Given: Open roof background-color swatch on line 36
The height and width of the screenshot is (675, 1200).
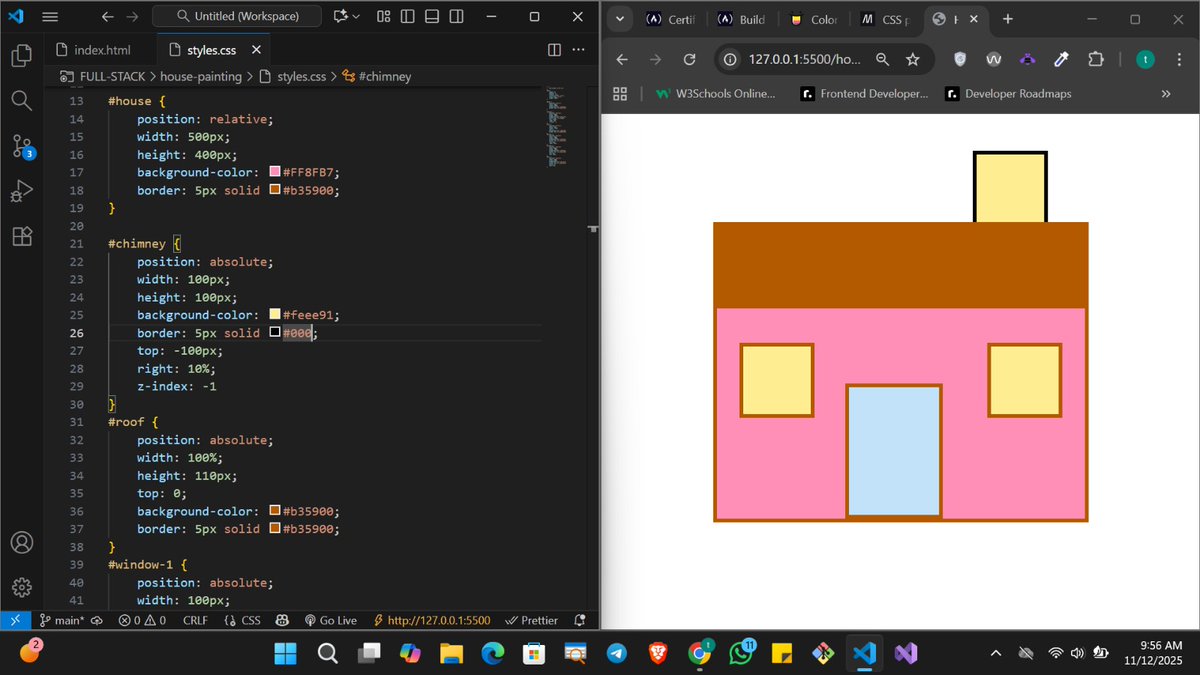Looking at the screenshot, I should click(x=275, y=511).
